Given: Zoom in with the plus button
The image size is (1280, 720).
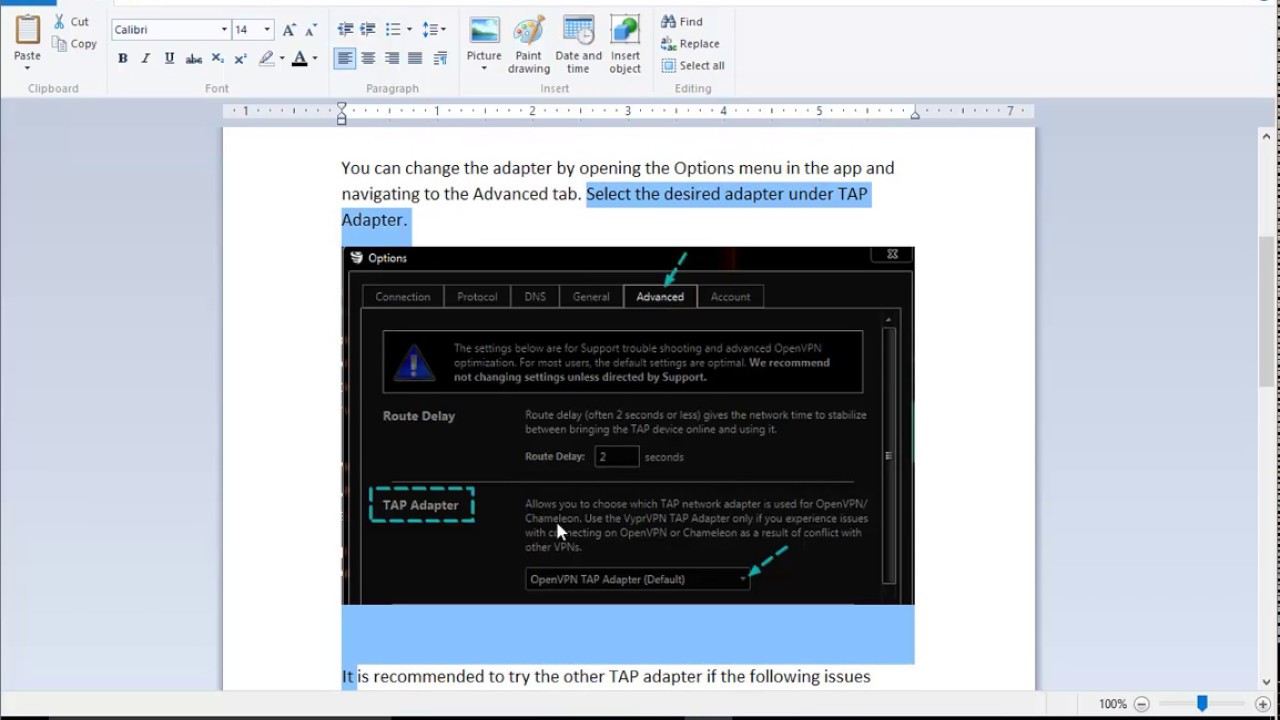Looking at the screenshot, I should [x=1263, y=704].
